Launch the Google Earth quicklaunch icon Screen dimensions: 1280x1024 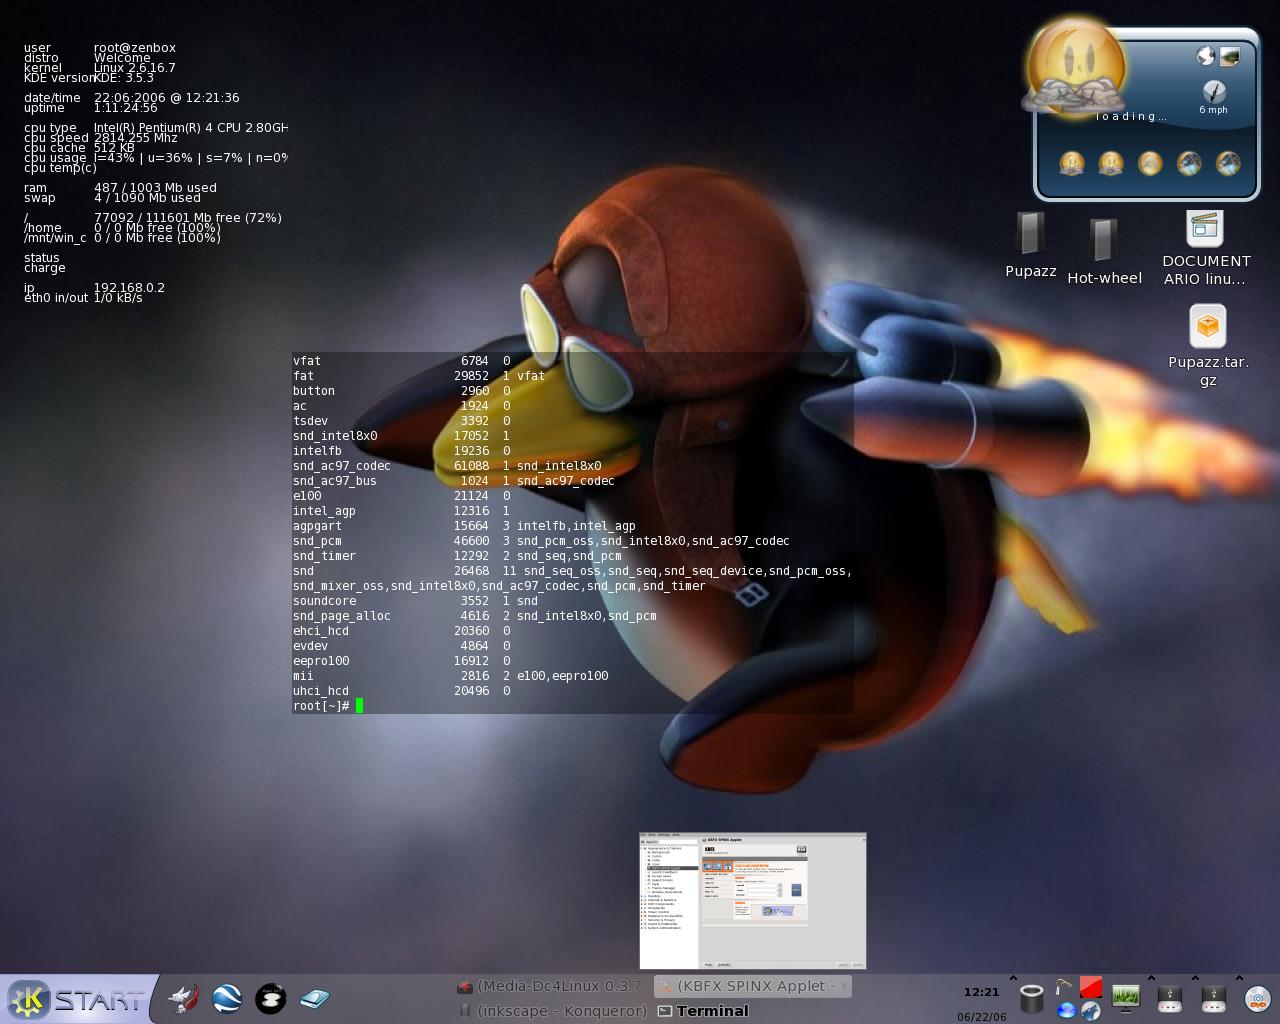(227, 998)
